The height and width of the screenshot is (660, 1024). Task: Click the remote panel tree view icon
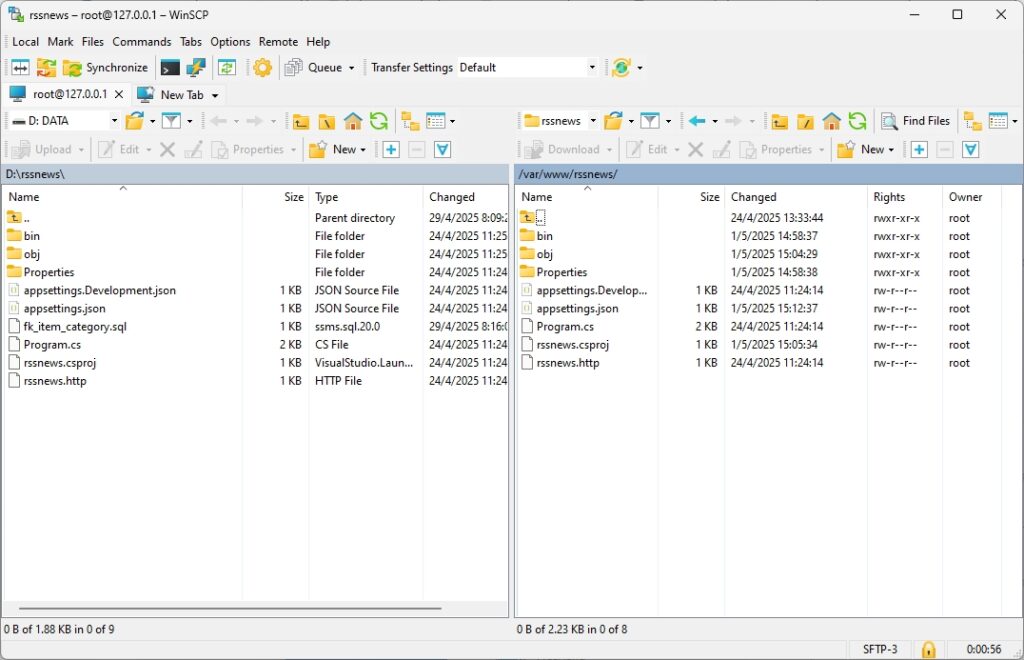click(x=973, y=121)
